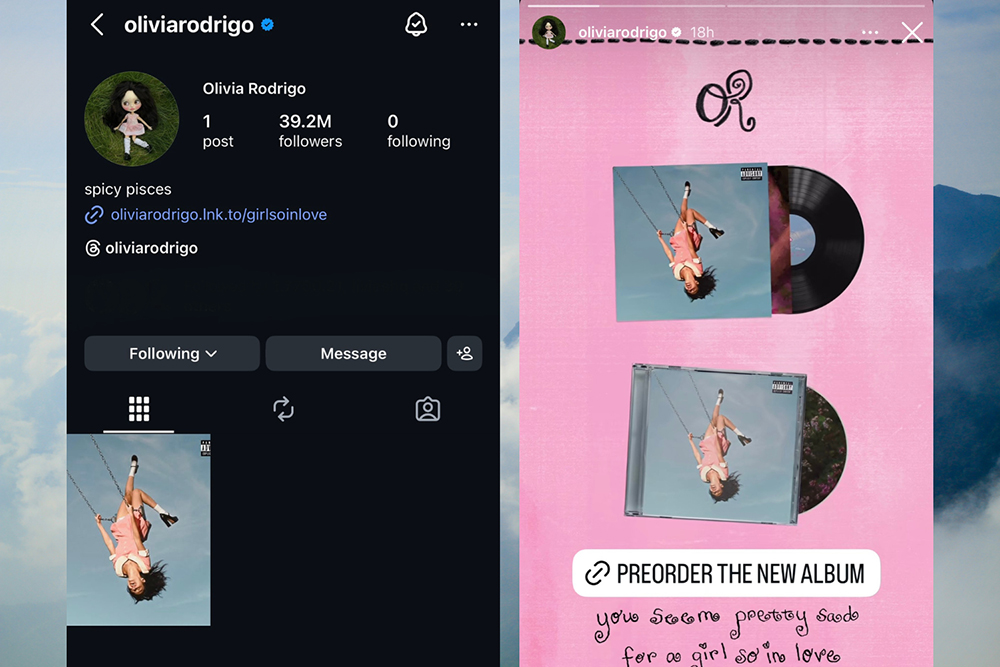The width and height of the screenshot is (1000, 667).
Task: Open the story three-dots more options
Action: [870, 32]
